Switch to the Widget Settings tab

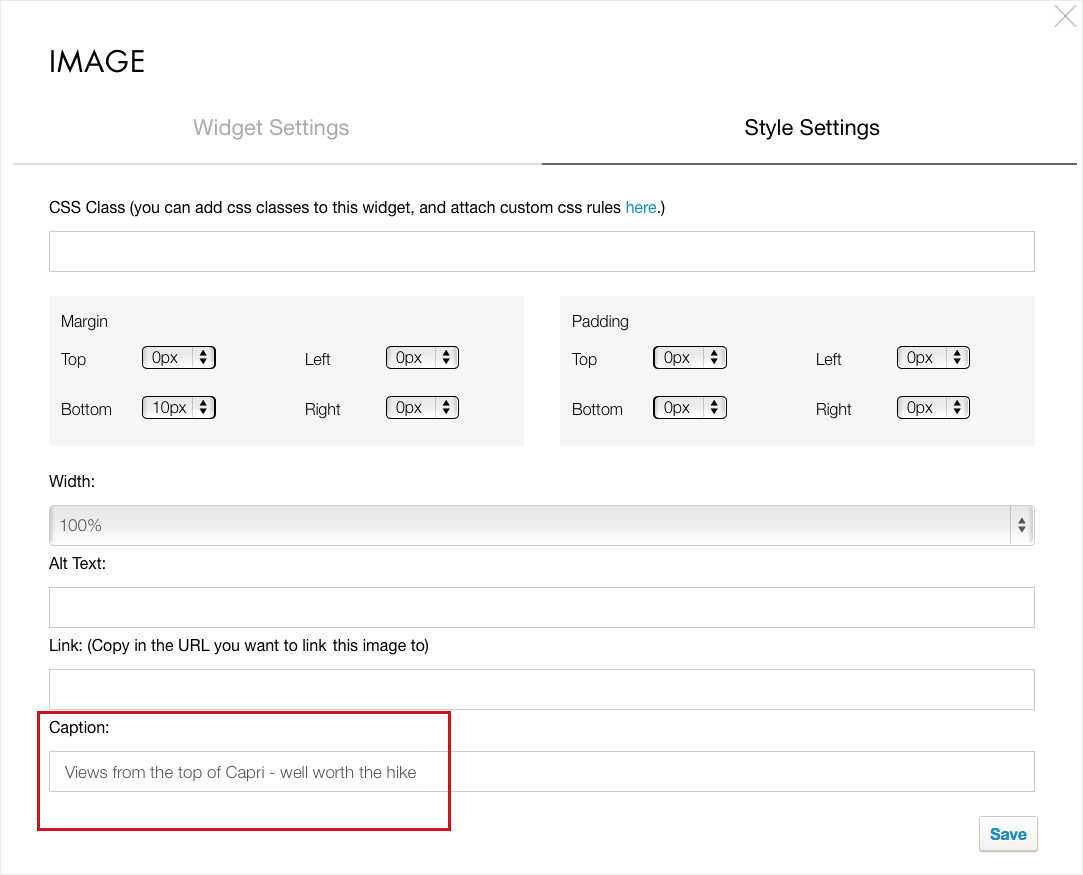pos(271,128)
